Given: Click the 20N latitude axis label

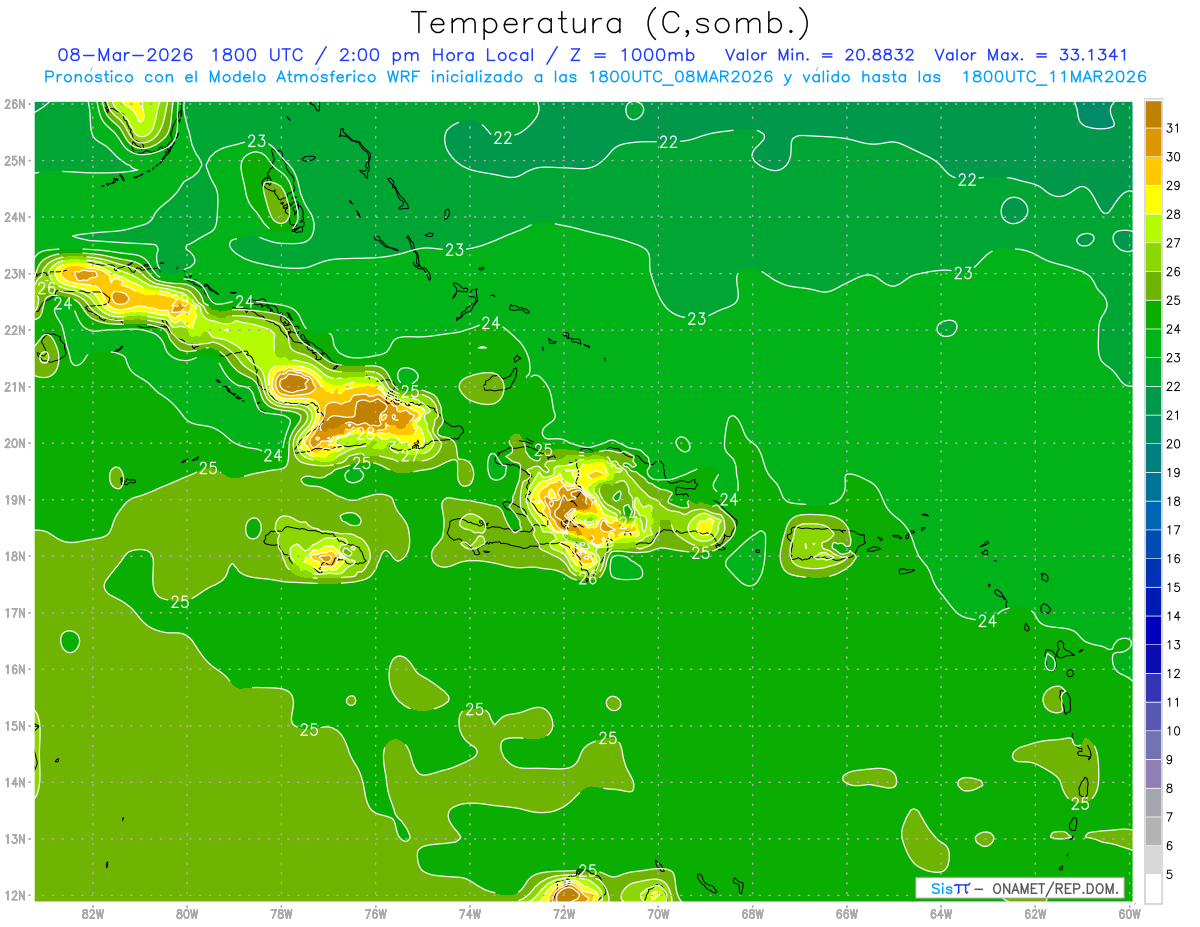Looking at the screenshot, I should tap(15, 443).
